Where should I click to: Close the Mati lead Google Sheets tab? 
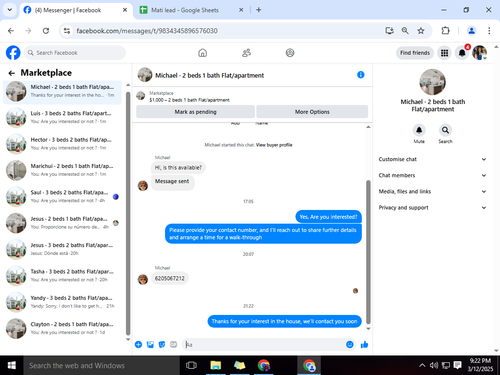[x=241, y=10]
